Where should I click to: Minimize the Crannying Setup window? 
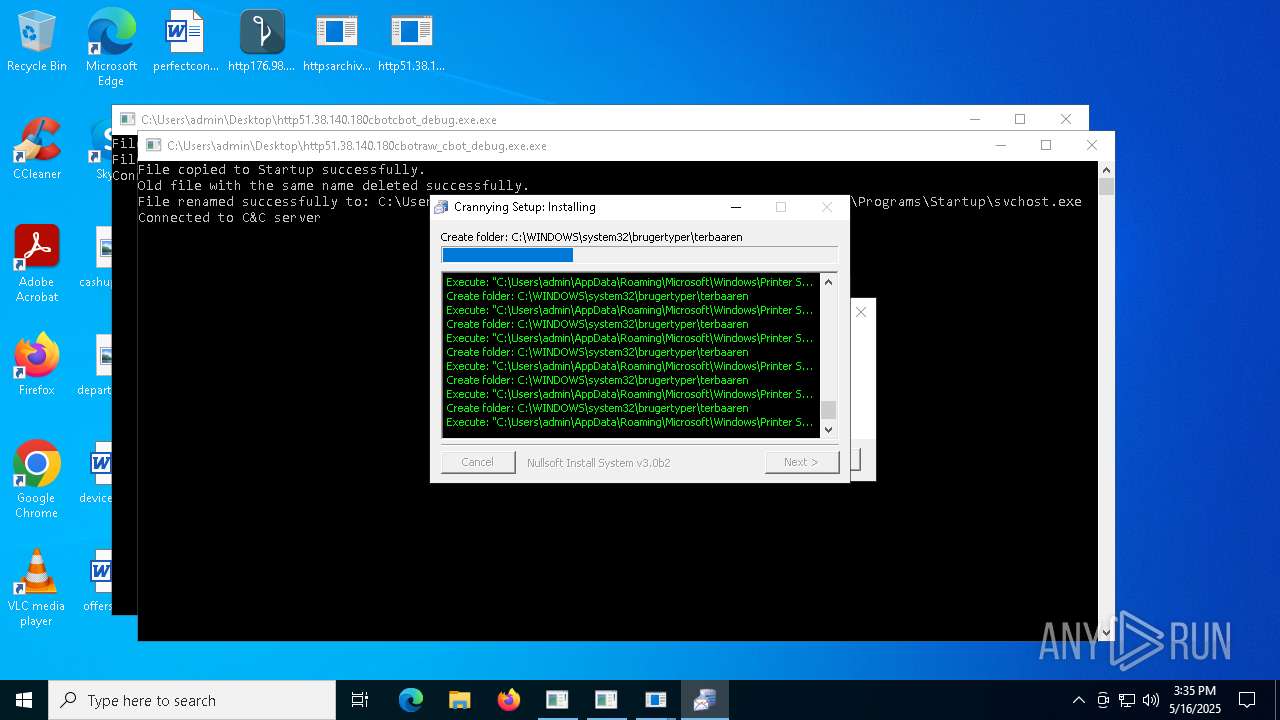[x=736, y=207]
